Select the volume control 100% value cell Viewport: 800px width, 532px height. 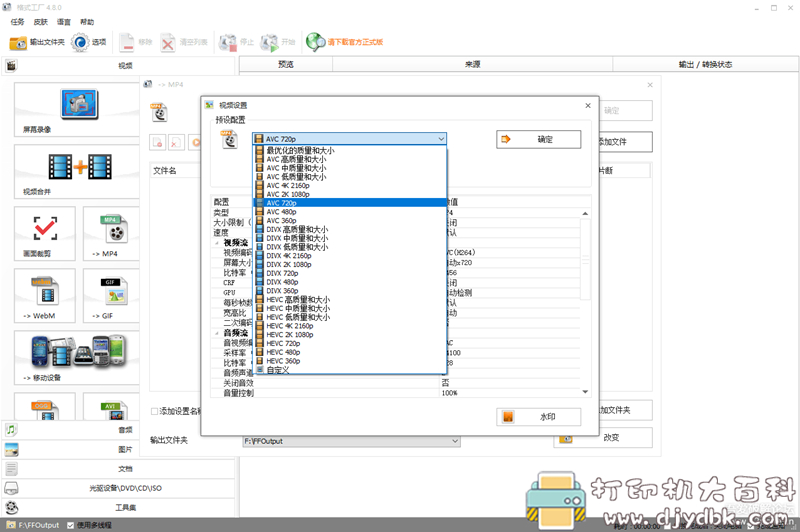(x=509, y=393)
